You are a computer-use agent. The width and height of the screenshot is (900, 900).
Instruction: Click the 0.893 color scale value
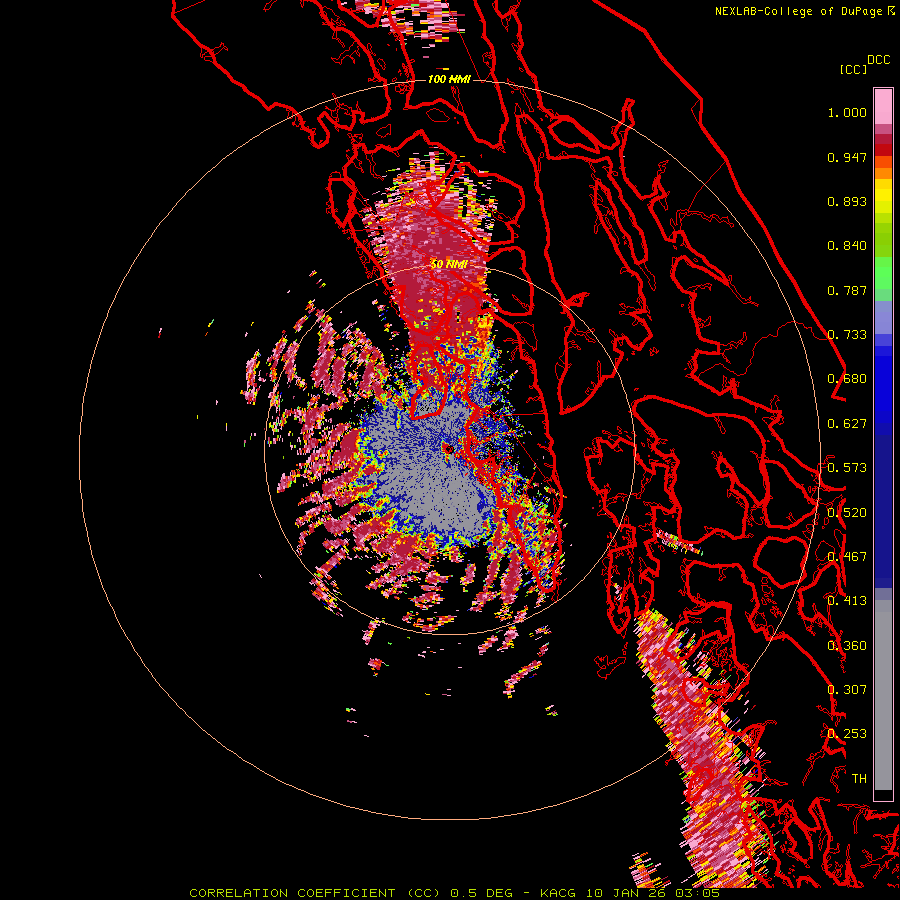point(847,201)
